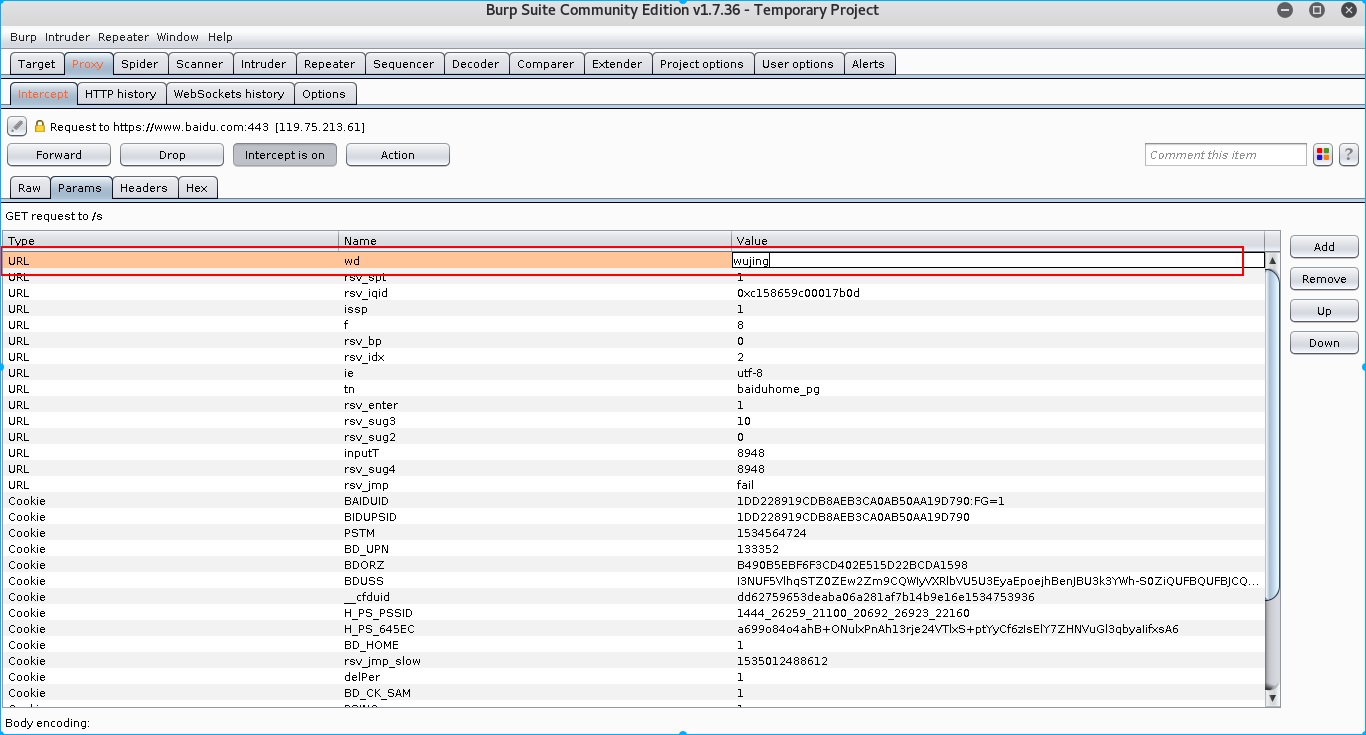Select the BDORZ cookie name

pyautogui.click(x=363, y=565)
